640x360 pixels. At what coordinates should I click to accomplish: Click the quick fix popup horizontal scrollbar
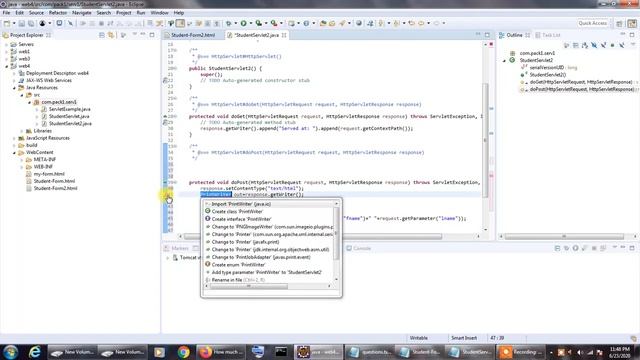pyautogui.click(x=248, y=286)
